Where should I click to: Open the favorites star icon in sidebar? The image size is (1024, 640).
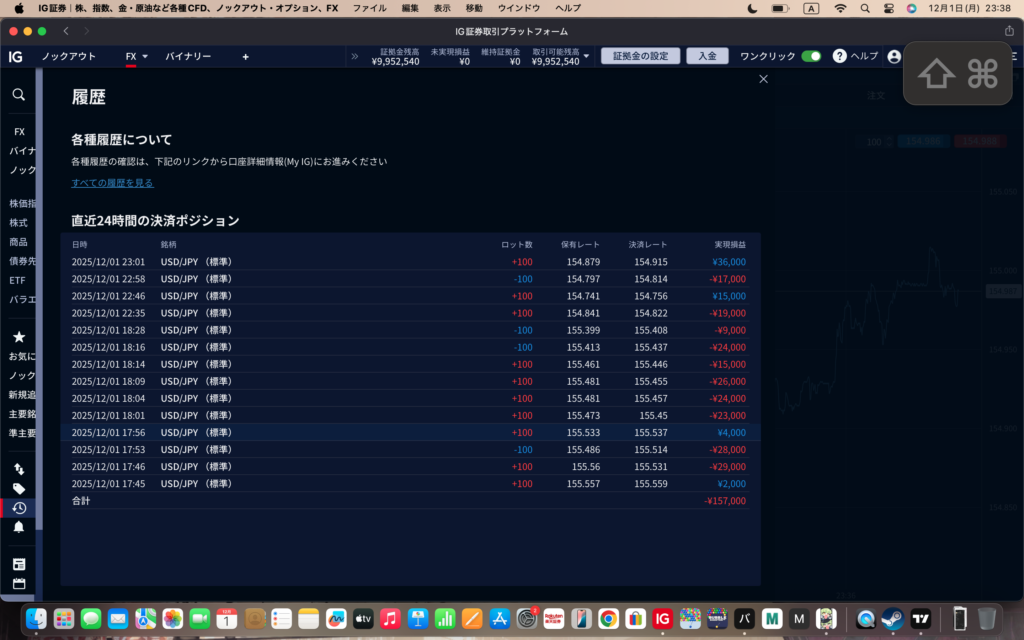pyautogui.click(x=18, y=337)
